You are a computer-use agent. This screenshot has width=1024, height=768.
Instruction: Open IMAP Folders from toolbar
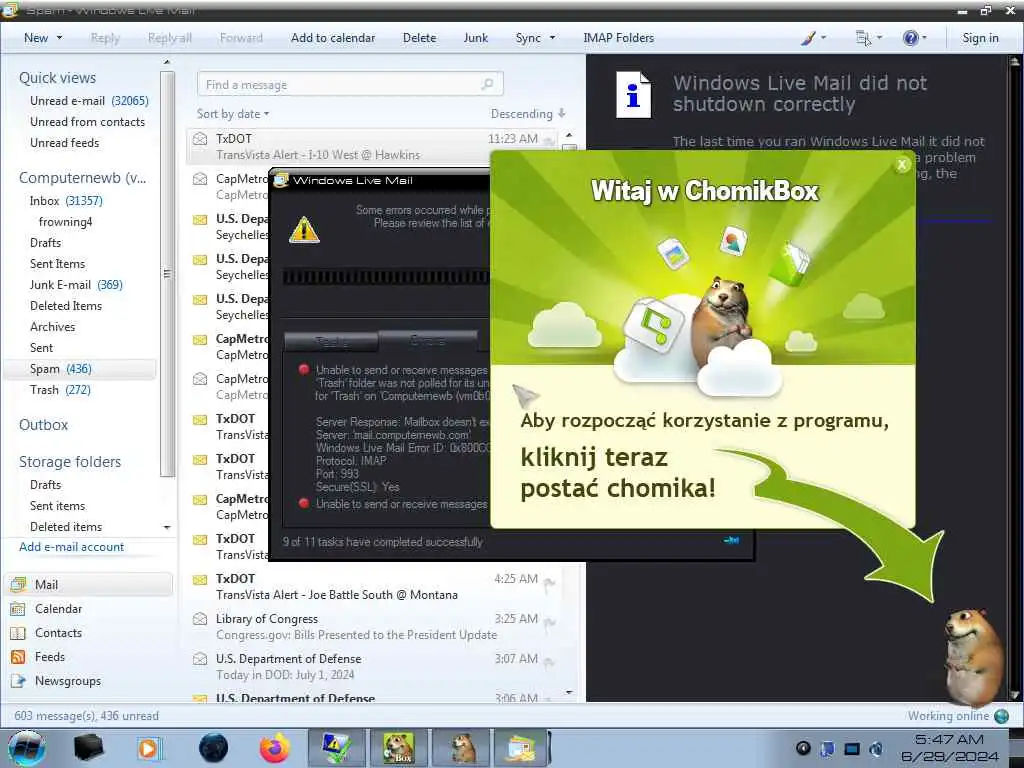618,38
